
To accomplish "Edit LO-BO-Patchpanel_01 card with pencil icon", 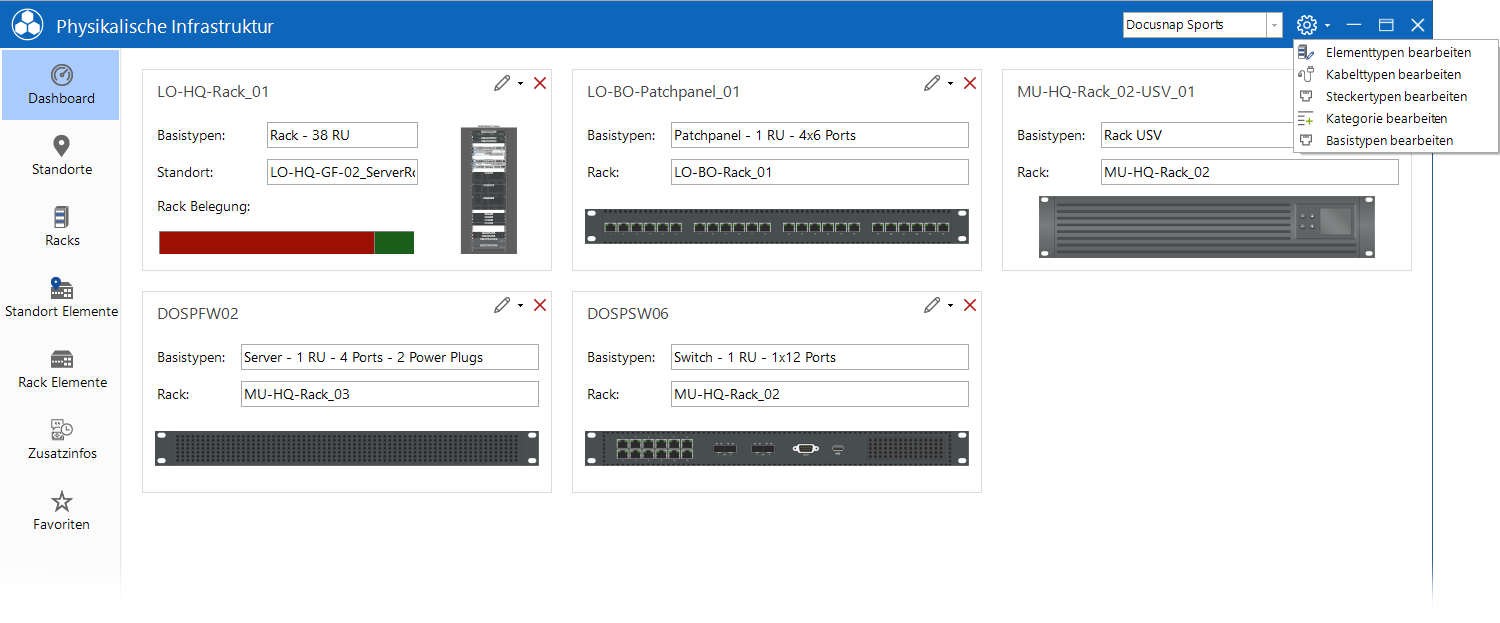I will pos(932,83).
